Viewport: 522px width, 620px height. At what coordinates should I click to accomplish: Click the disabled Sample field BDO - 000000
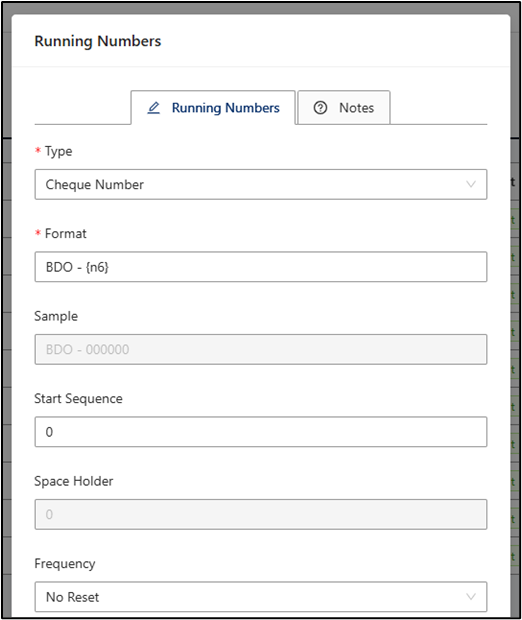261,350
